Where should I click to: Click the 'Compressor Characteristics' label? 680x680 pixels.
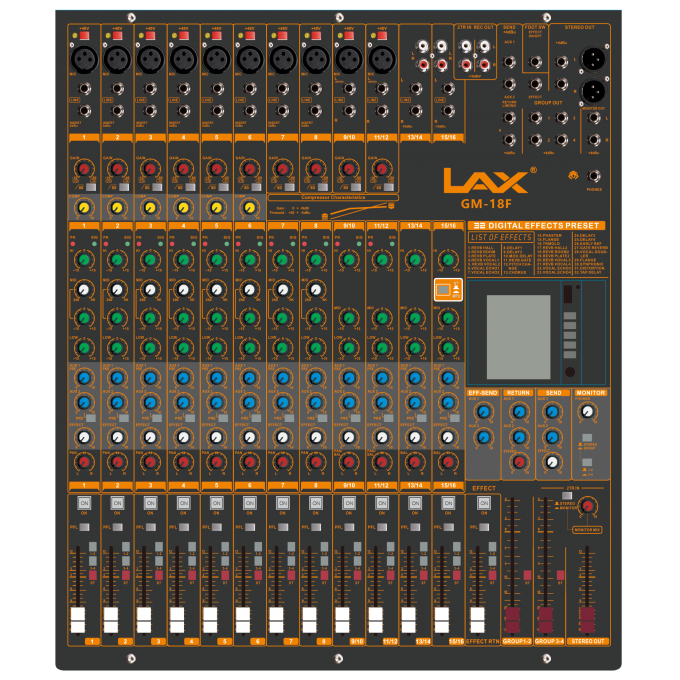(x=333, y=197)
